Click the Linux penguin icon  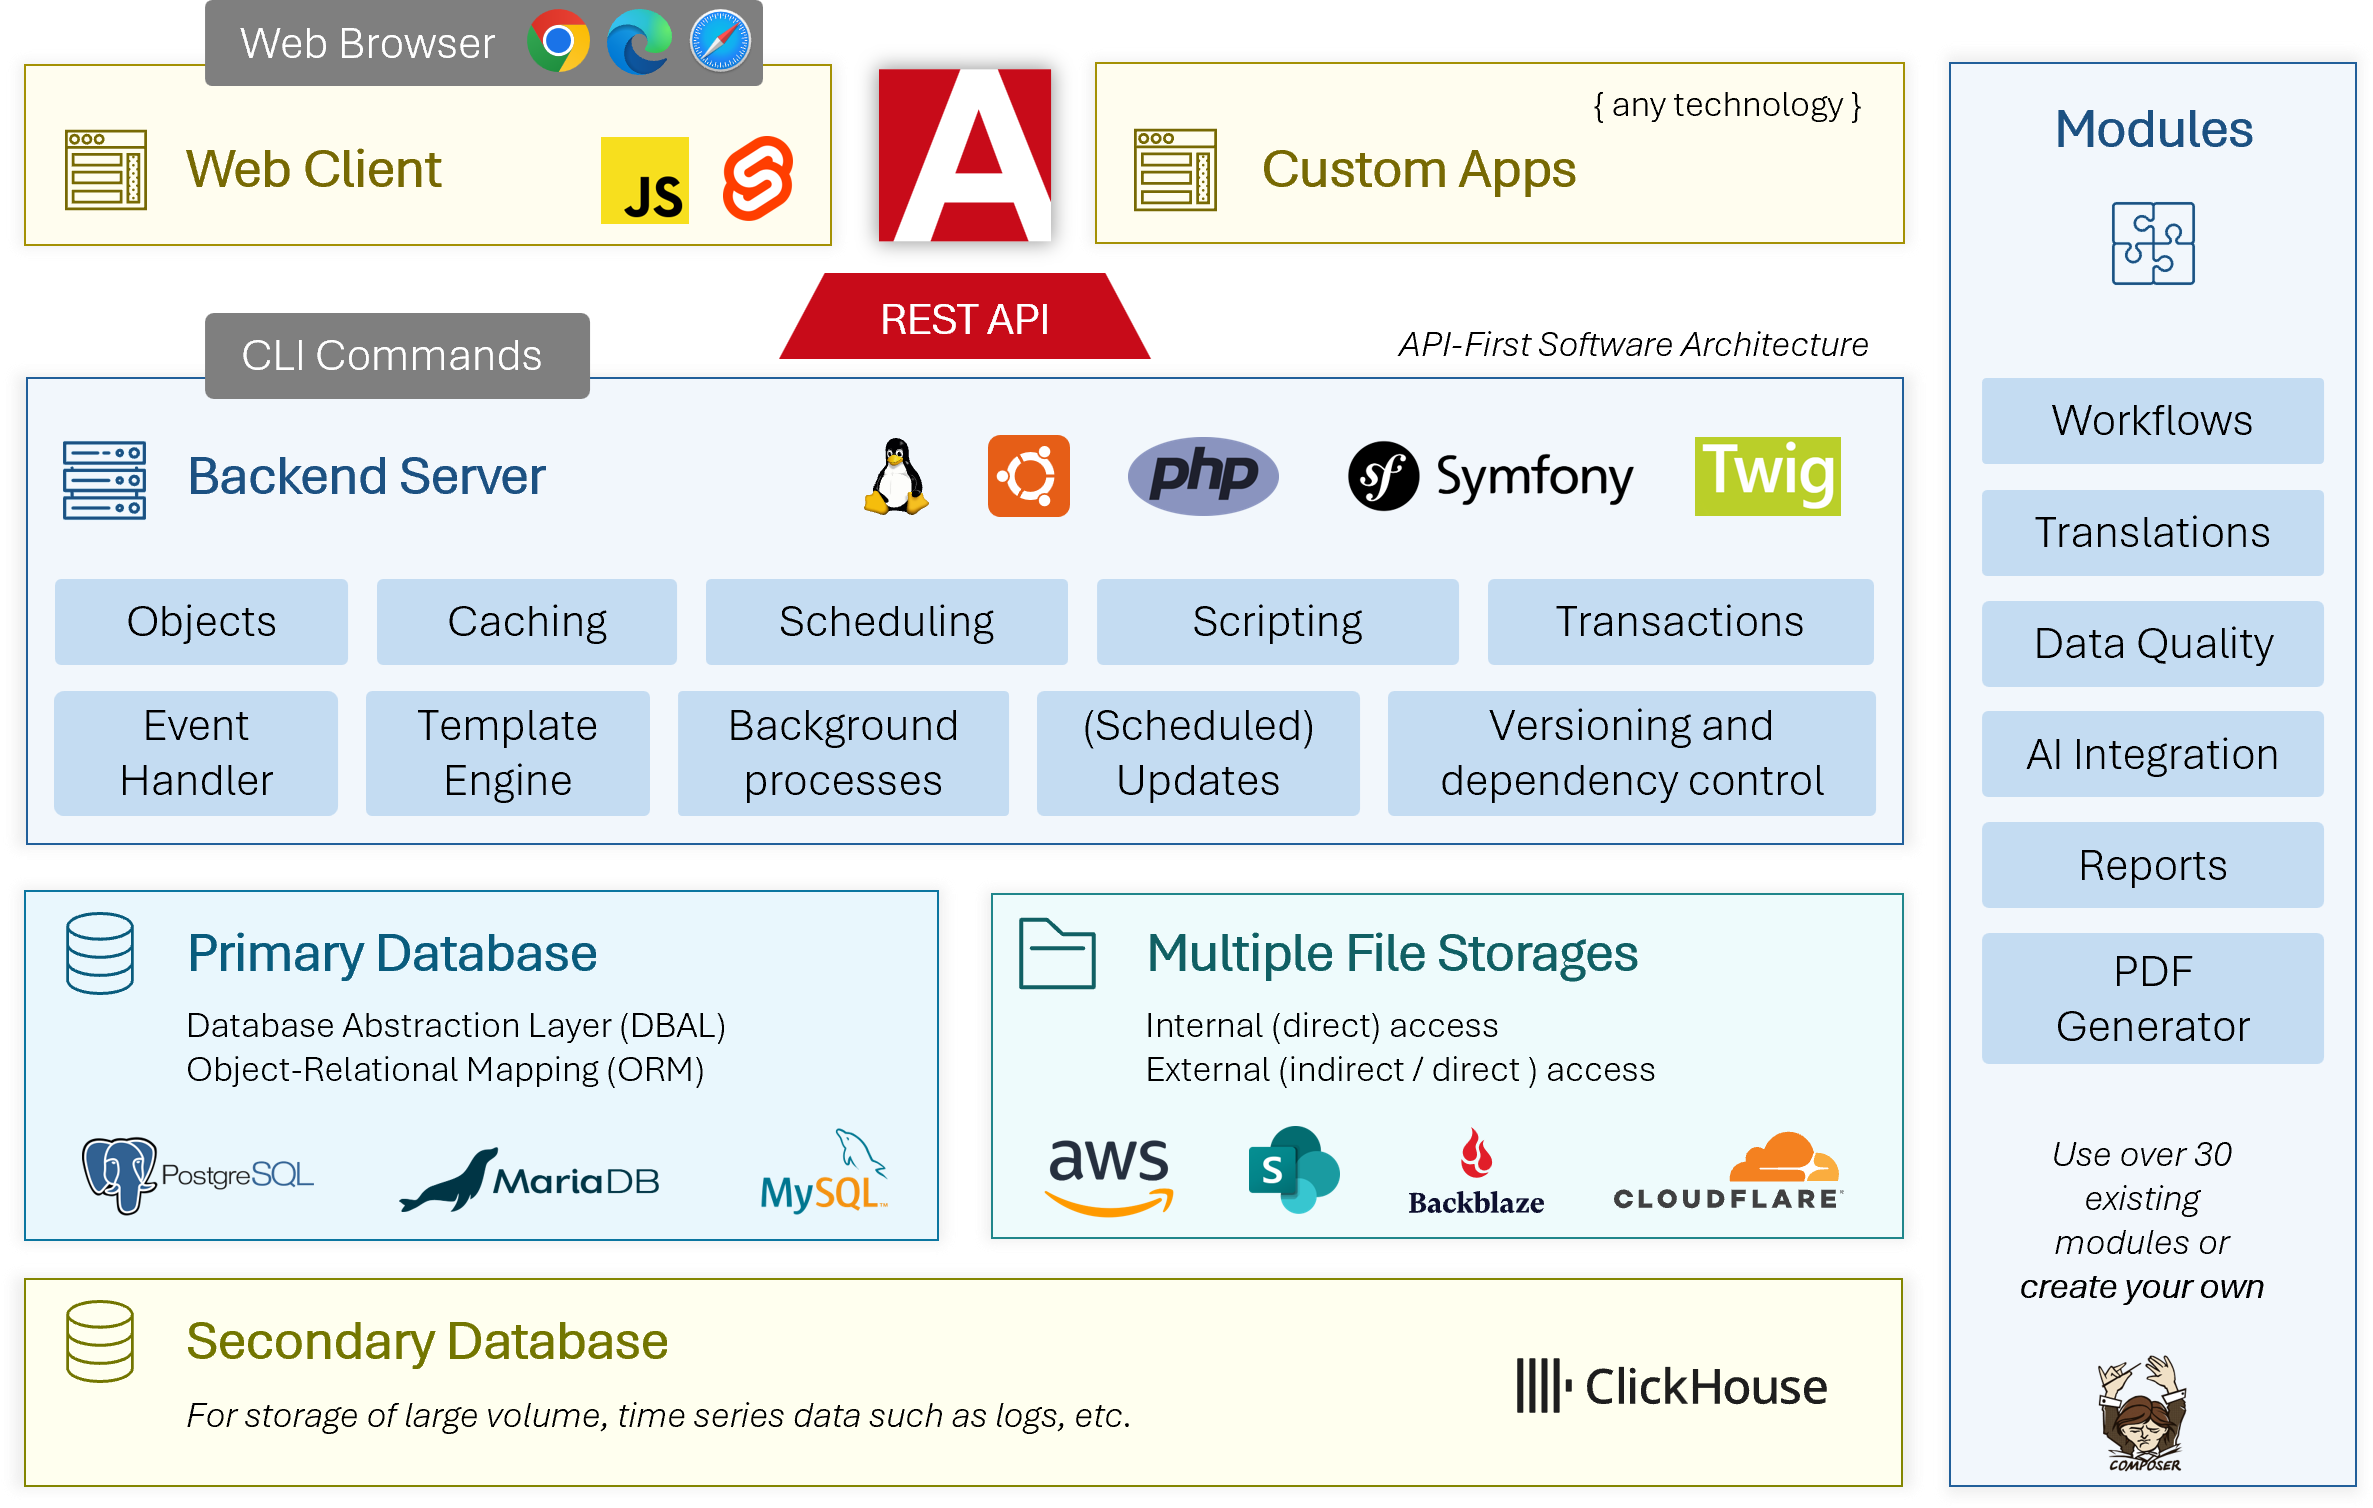click(896, 477)
